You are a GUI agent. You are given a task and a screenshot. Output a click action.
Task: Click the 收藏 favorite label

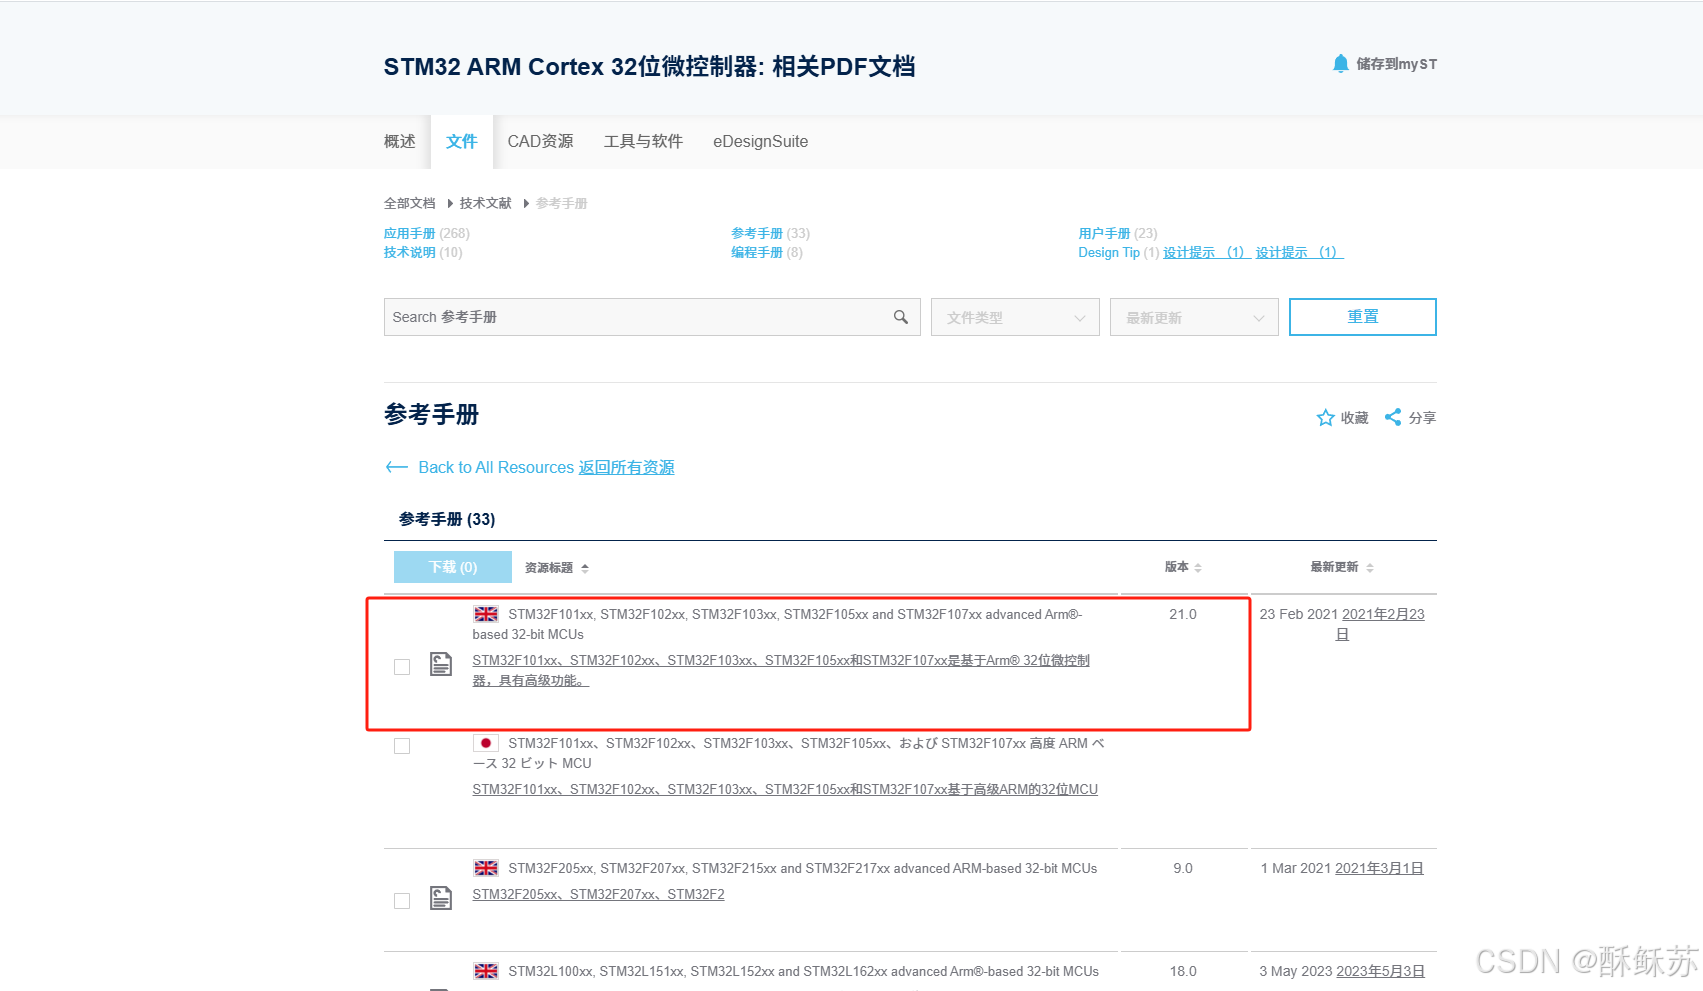click(x=1354, y=418)
